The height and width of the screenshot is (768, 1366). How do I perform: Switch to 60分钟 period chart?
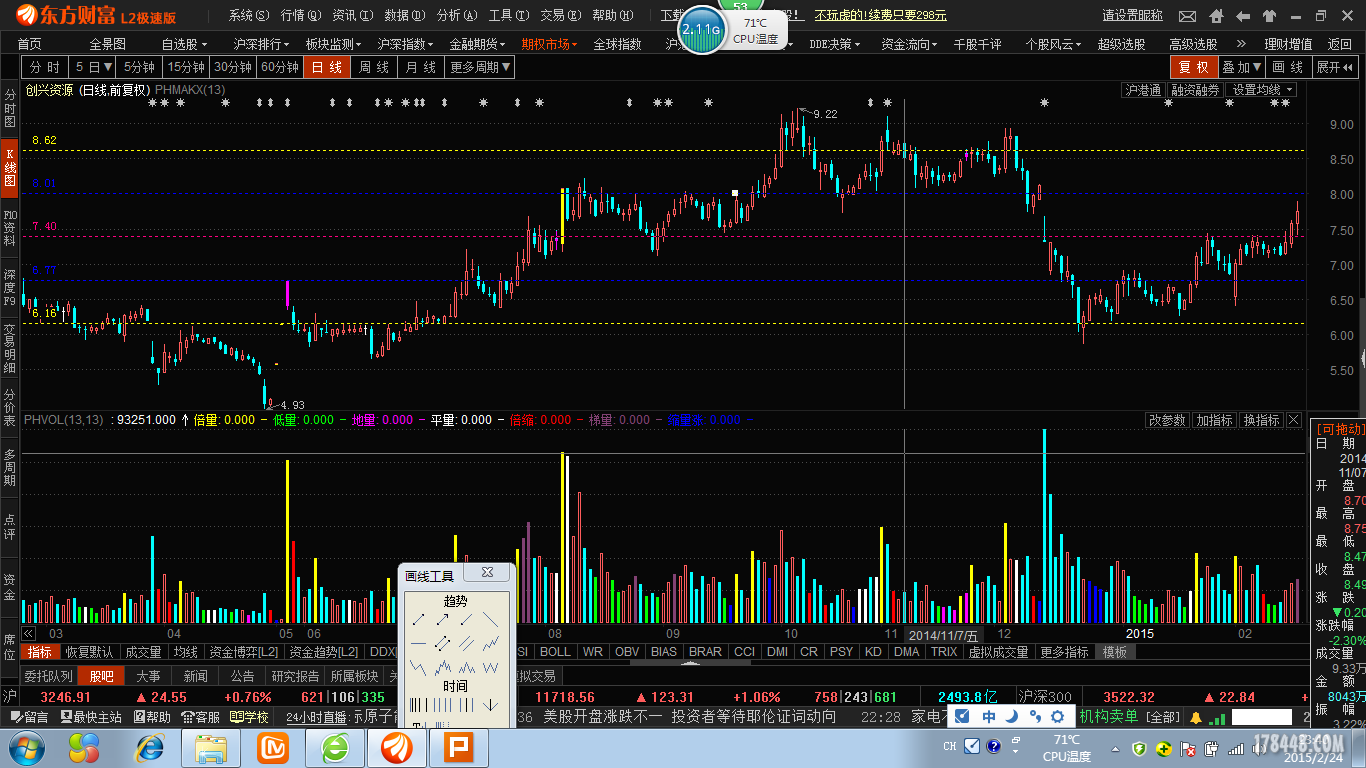pos(280,67)
